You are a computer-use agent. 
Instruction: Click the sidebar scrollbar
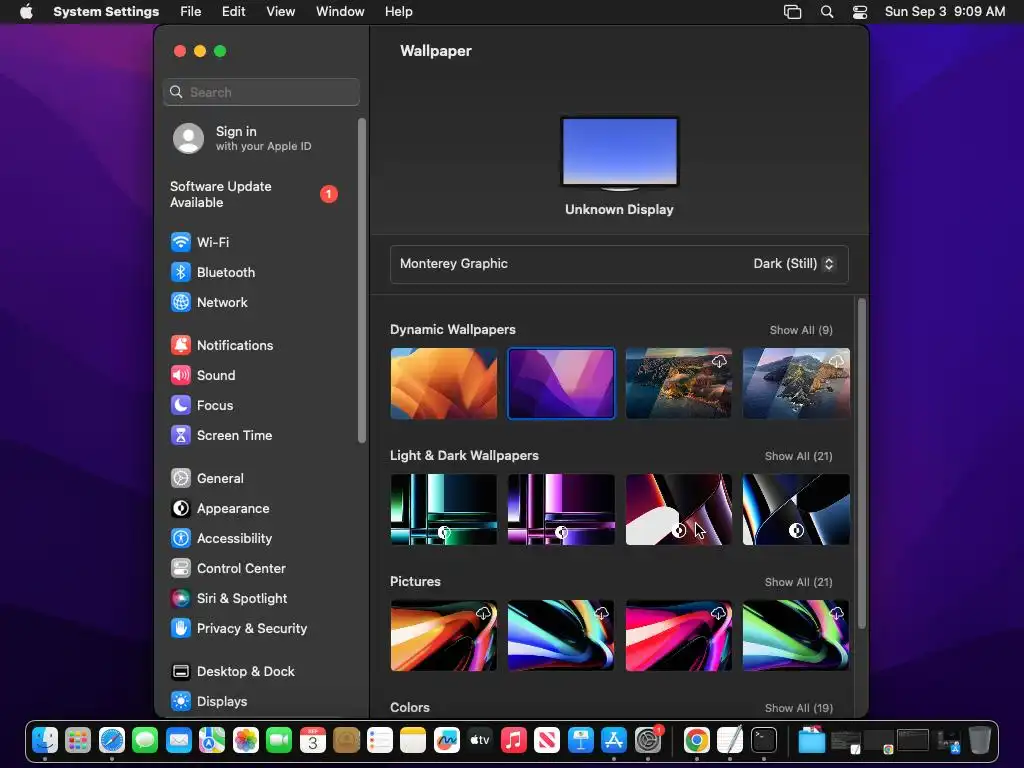(362, 281)
